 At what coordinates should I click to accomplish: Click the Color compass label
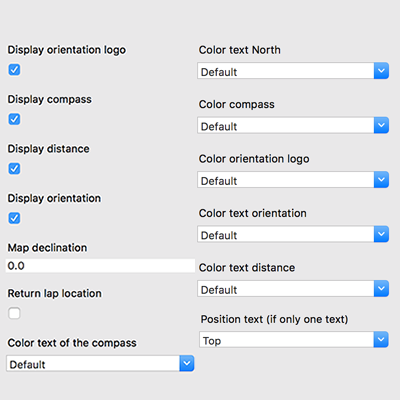pyautogui.click(x=237, y=104)
